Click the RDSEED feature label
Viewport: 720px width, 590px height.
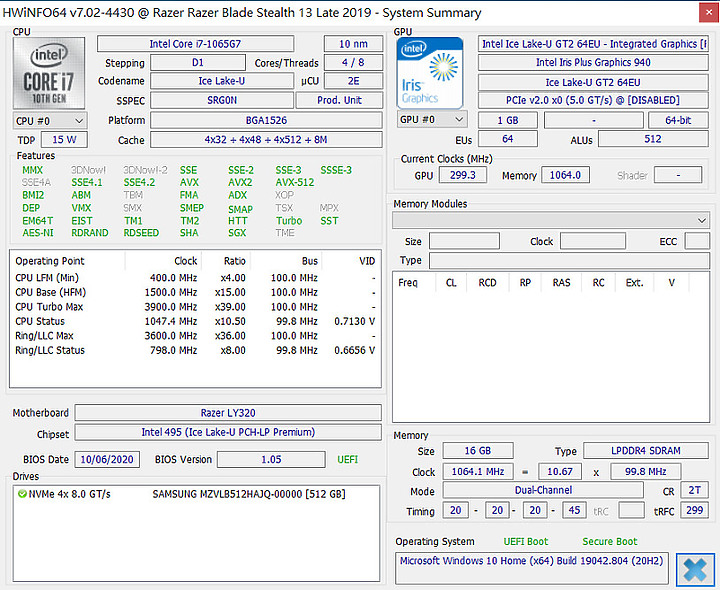pyautogui.click(x=141, y=233)
